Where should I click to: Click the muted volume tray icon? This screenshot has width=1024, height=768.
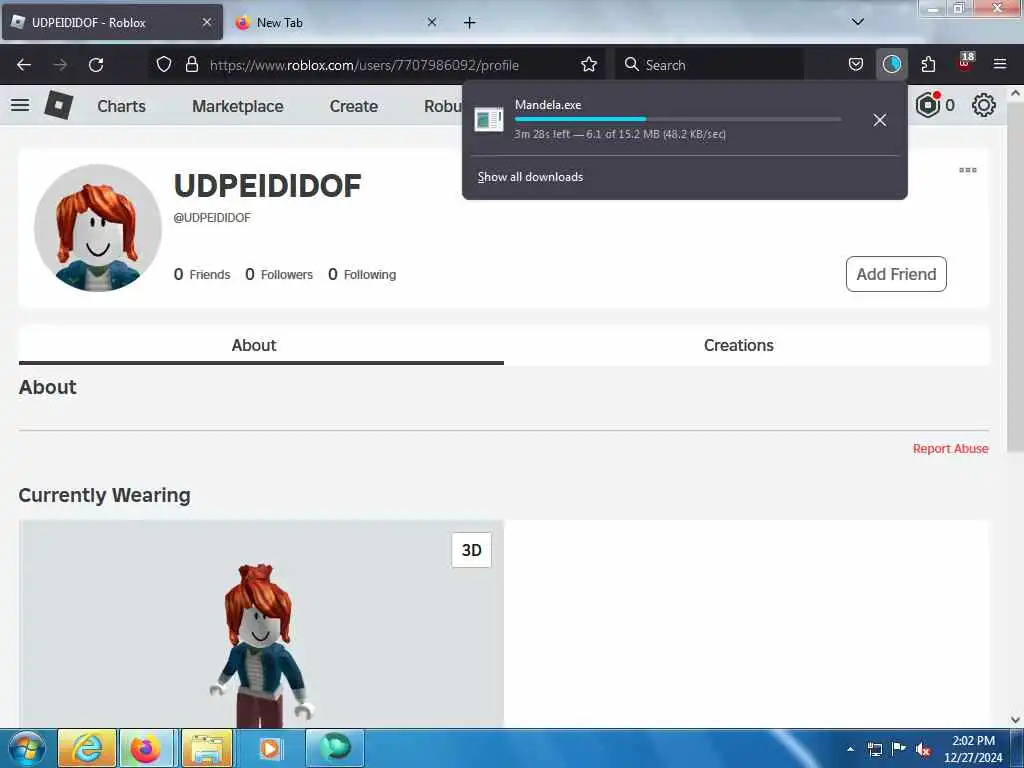923,749
